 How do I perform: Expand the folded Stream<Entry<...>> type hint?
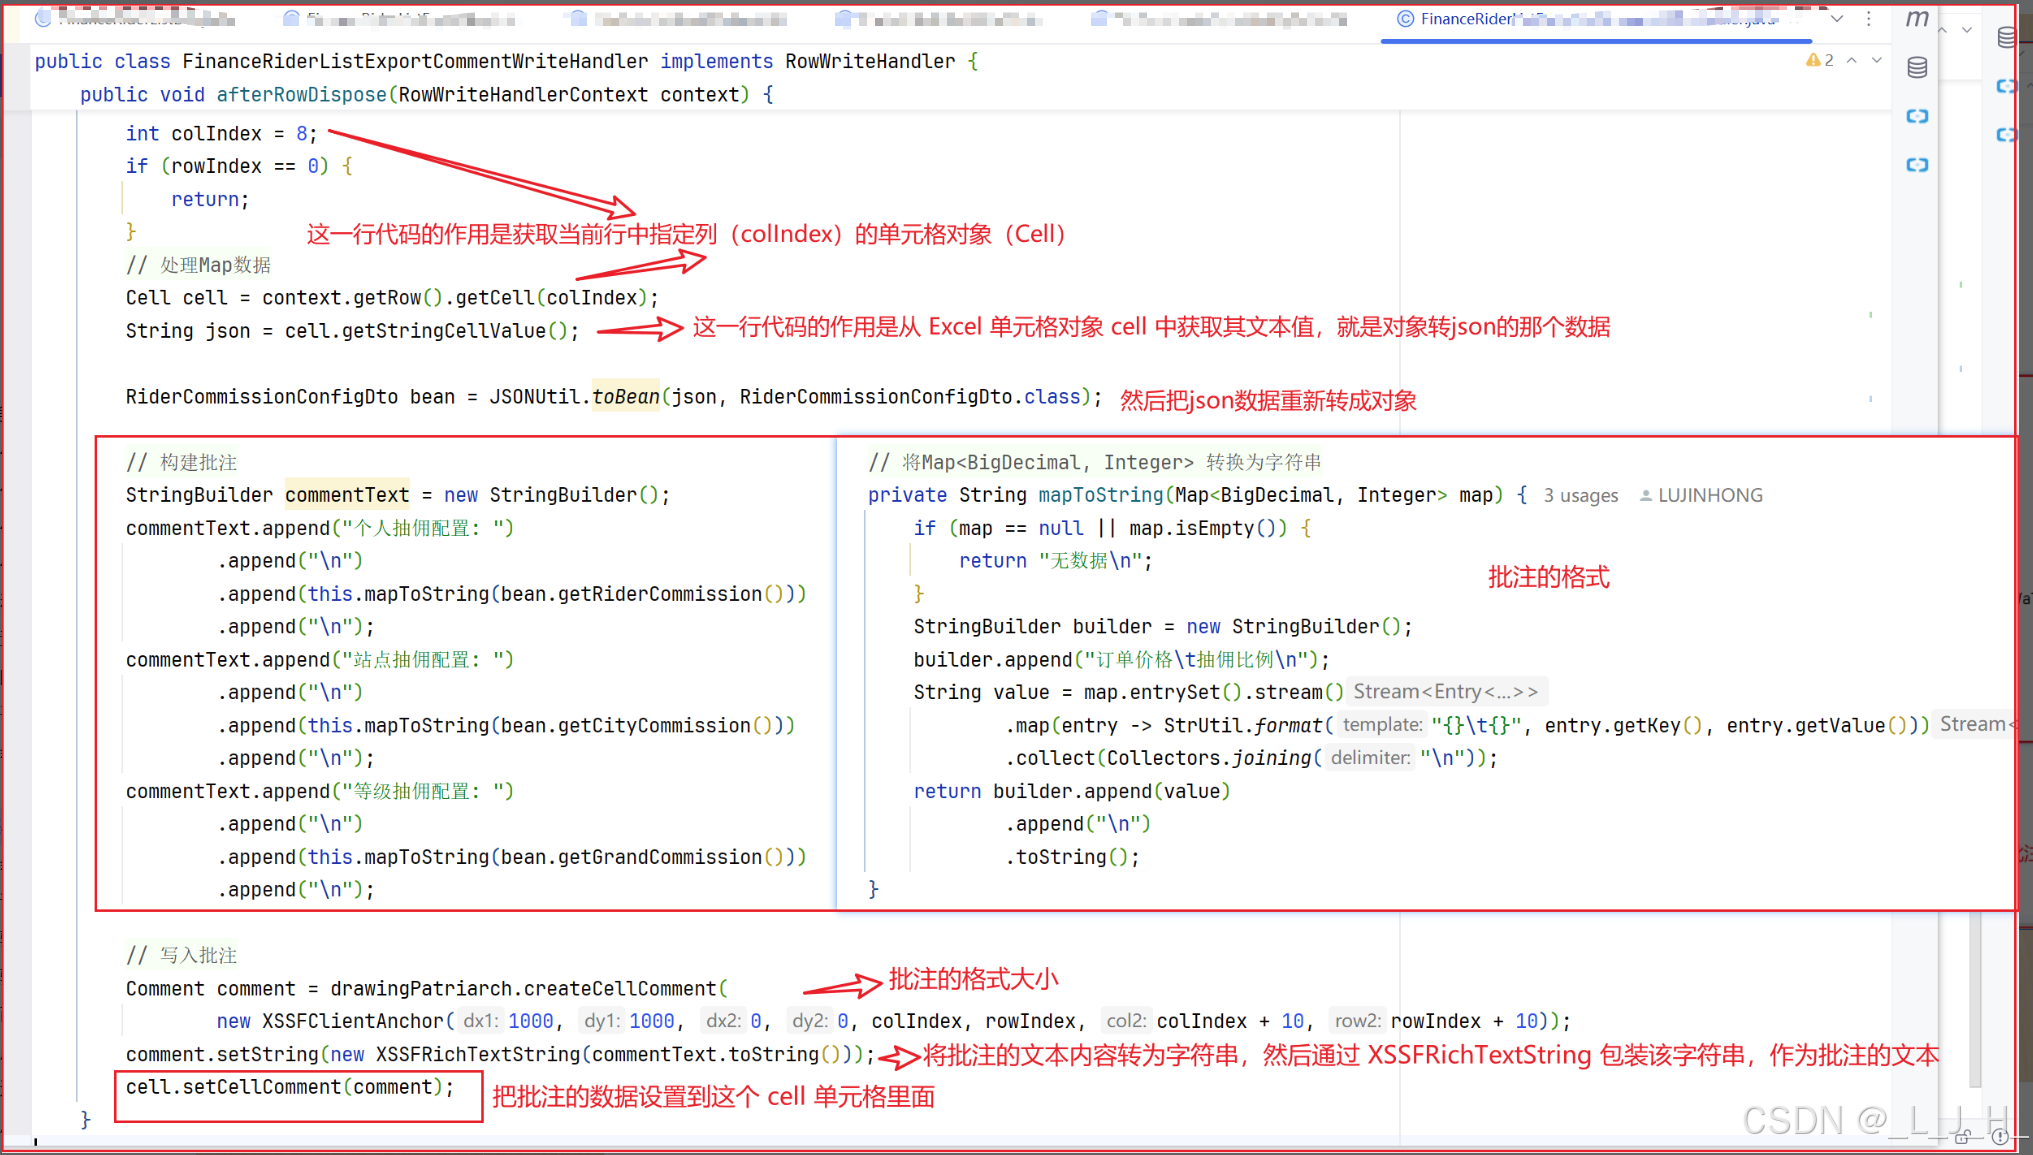click(1446, 691)
